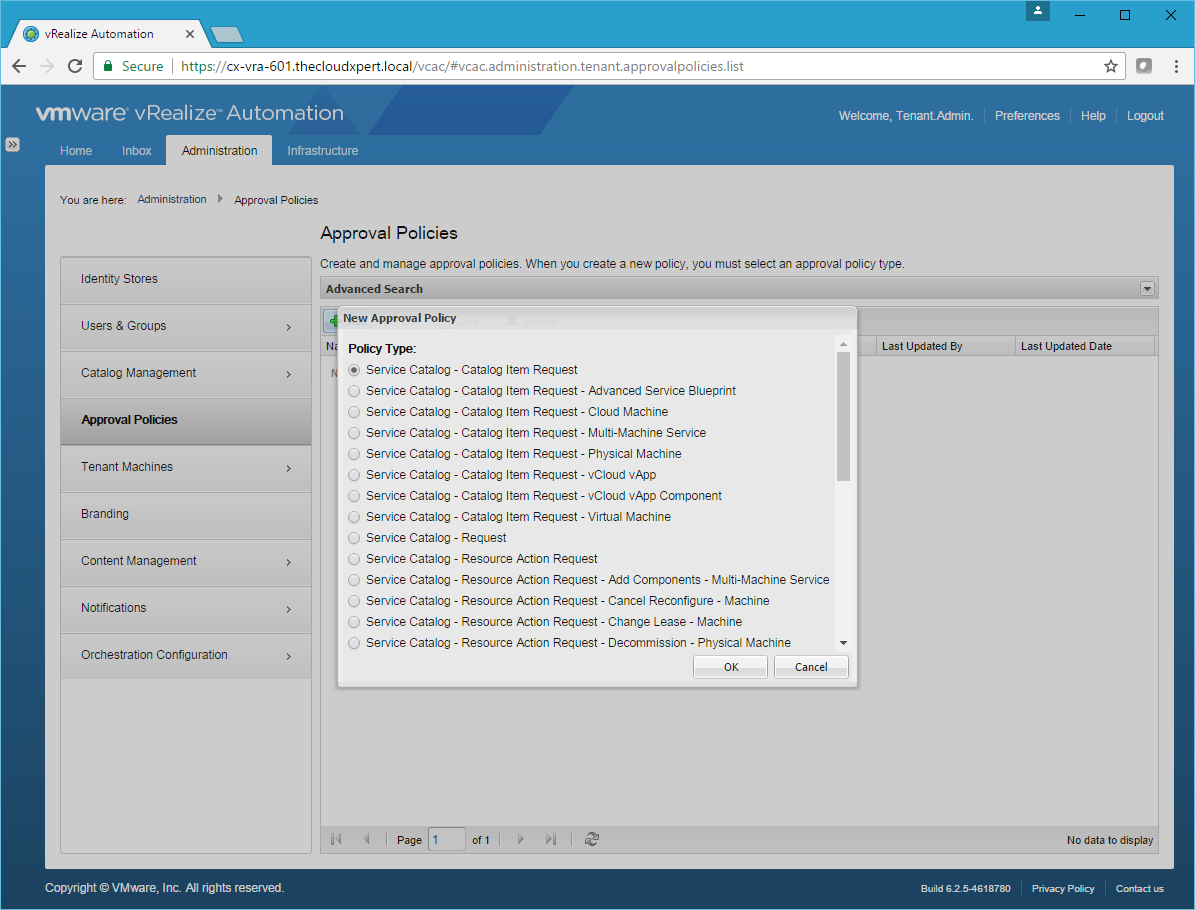Click the browser reload icon

74,66
